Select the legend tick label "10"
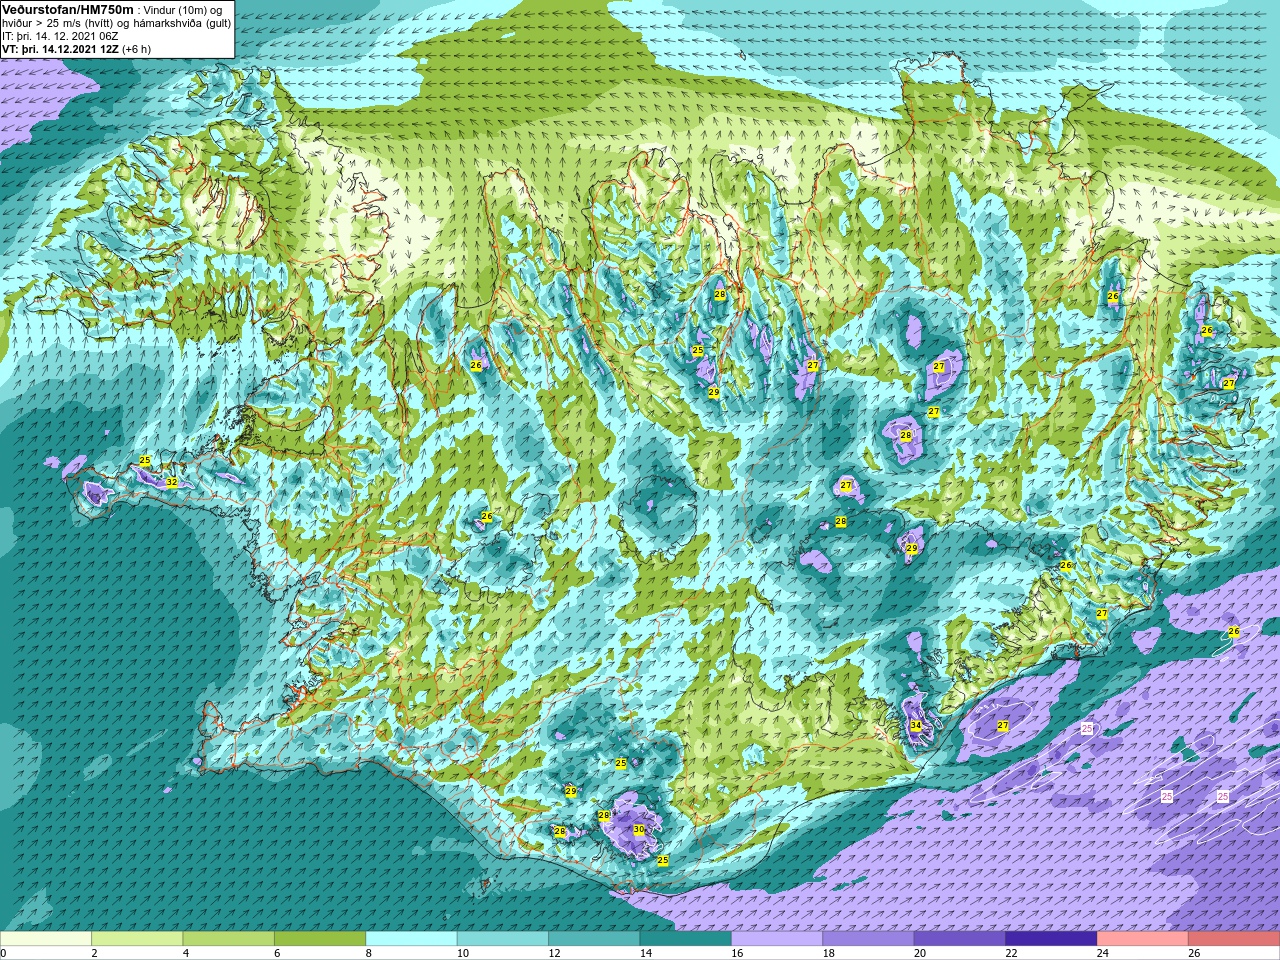 tap(462, 953)
